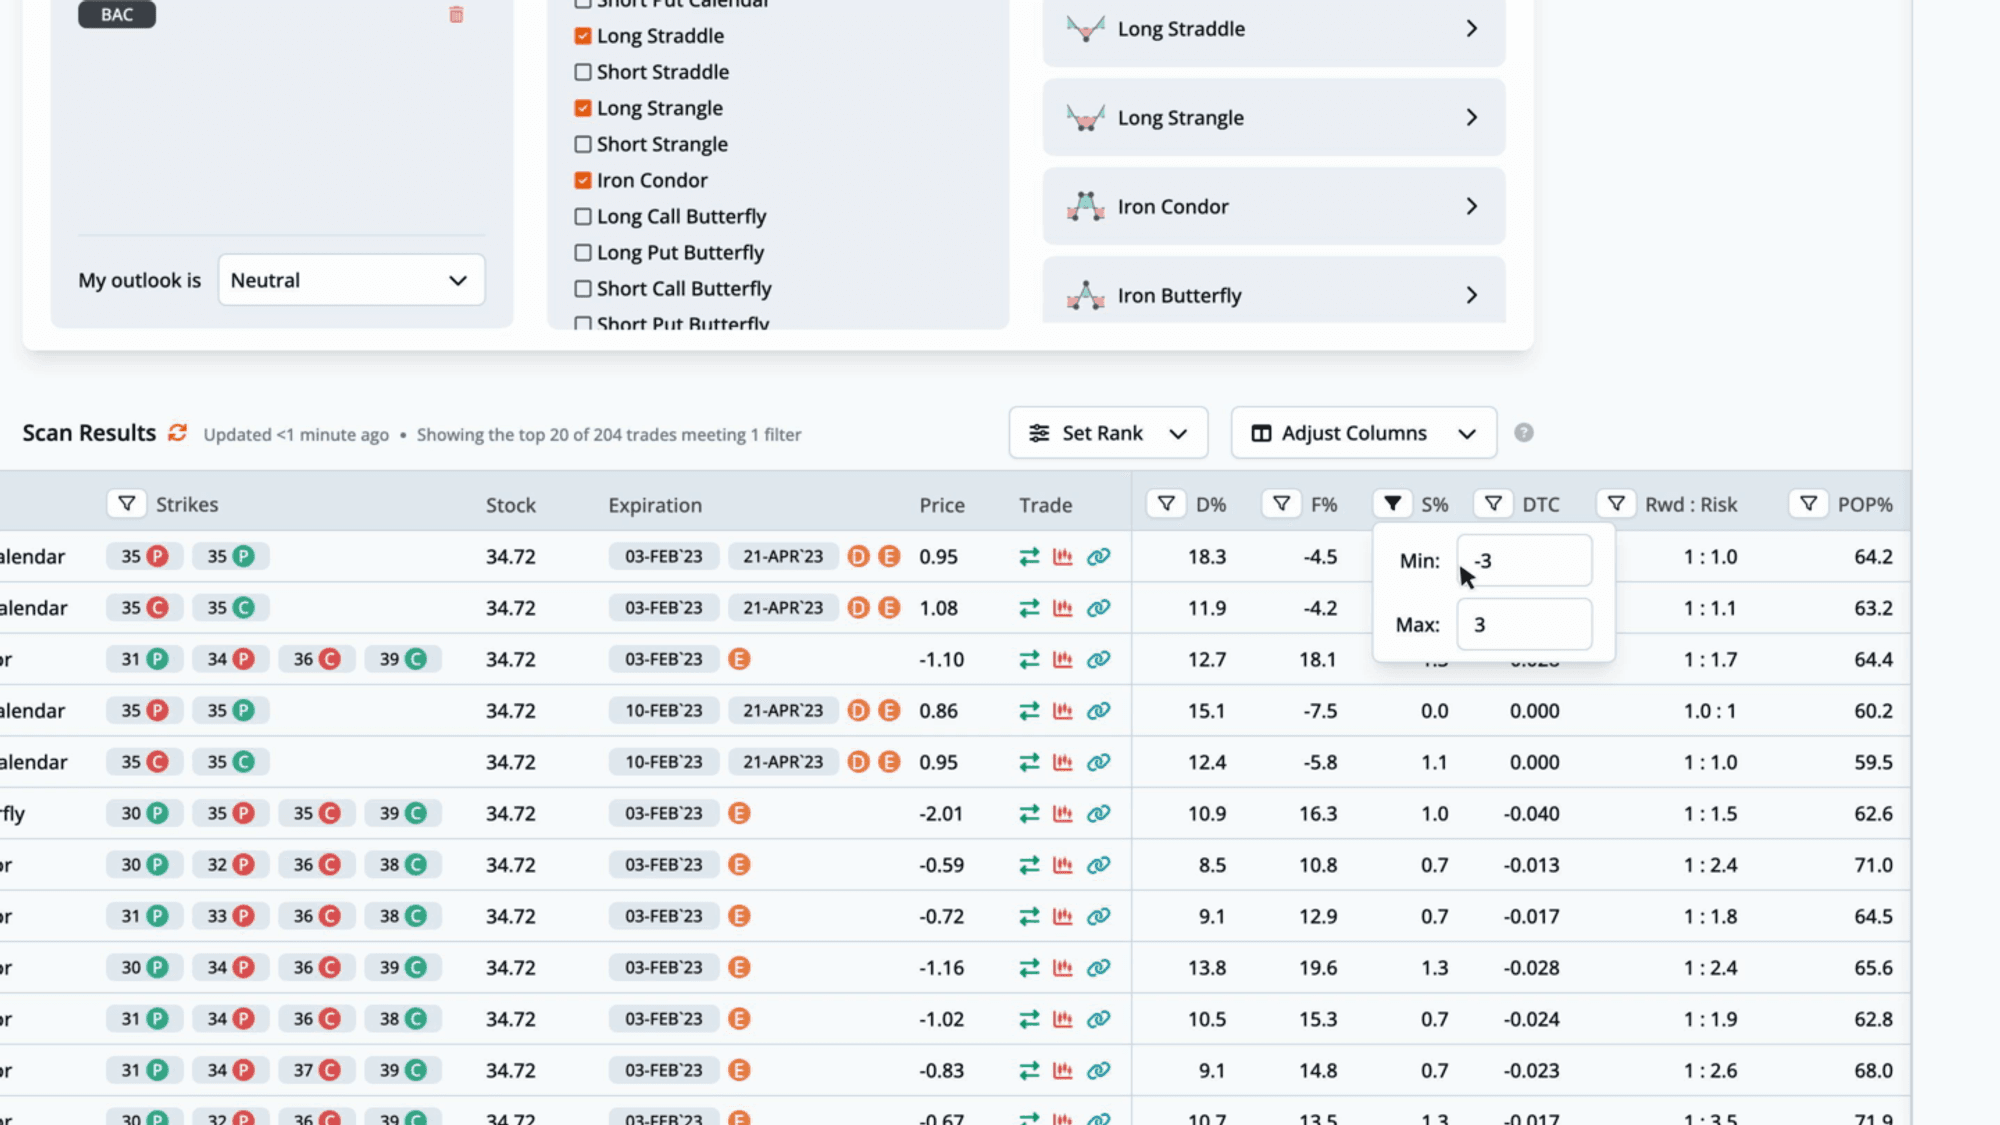Click 03-FEB'23 expiration in first row
Image resolution: width=2000 pixels, height=1125 pixels.
664,556
